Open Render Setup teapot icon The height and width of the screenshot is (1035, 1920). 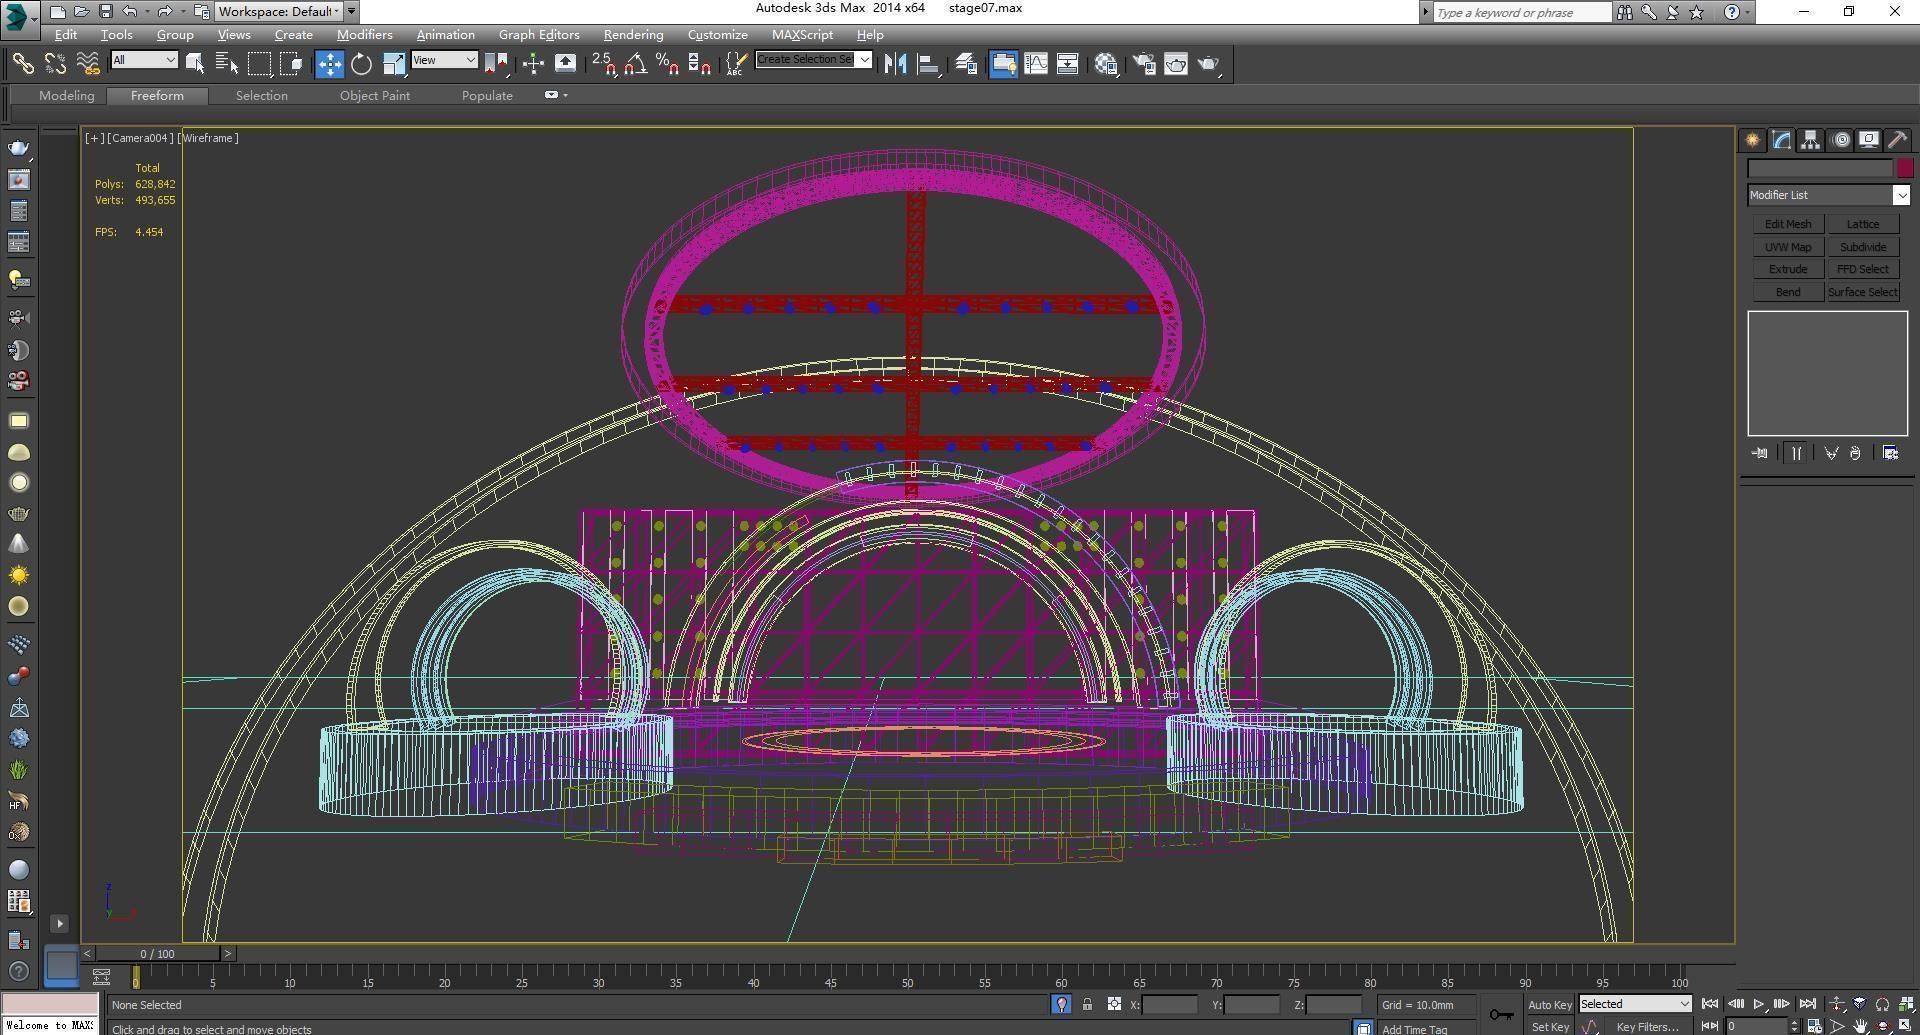[1143, 64]
